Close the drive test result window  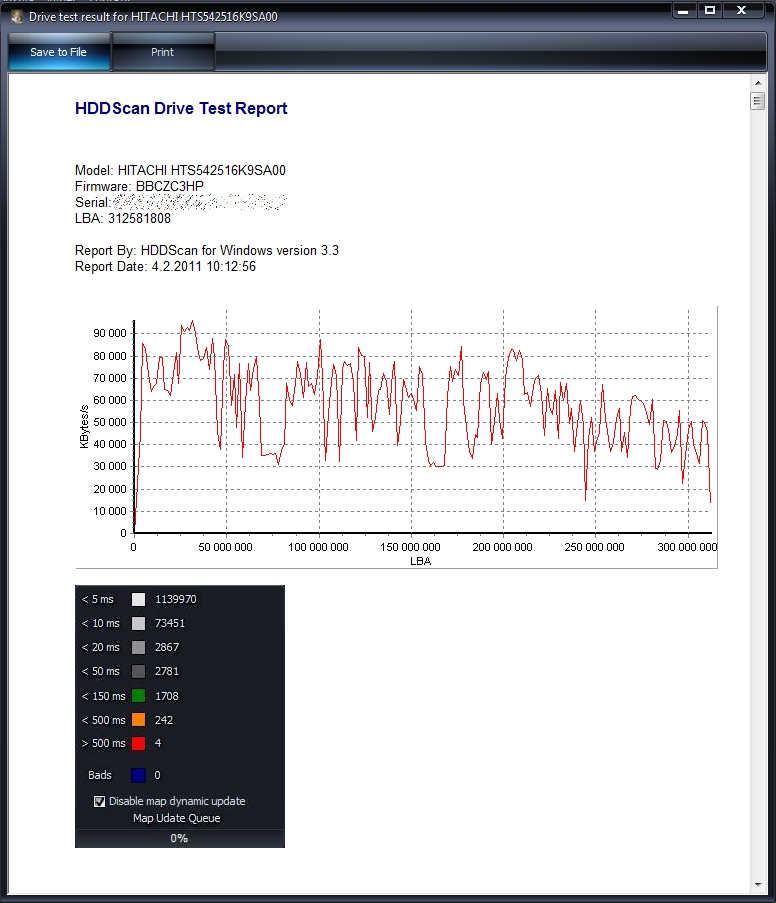(x=742, y=10)
